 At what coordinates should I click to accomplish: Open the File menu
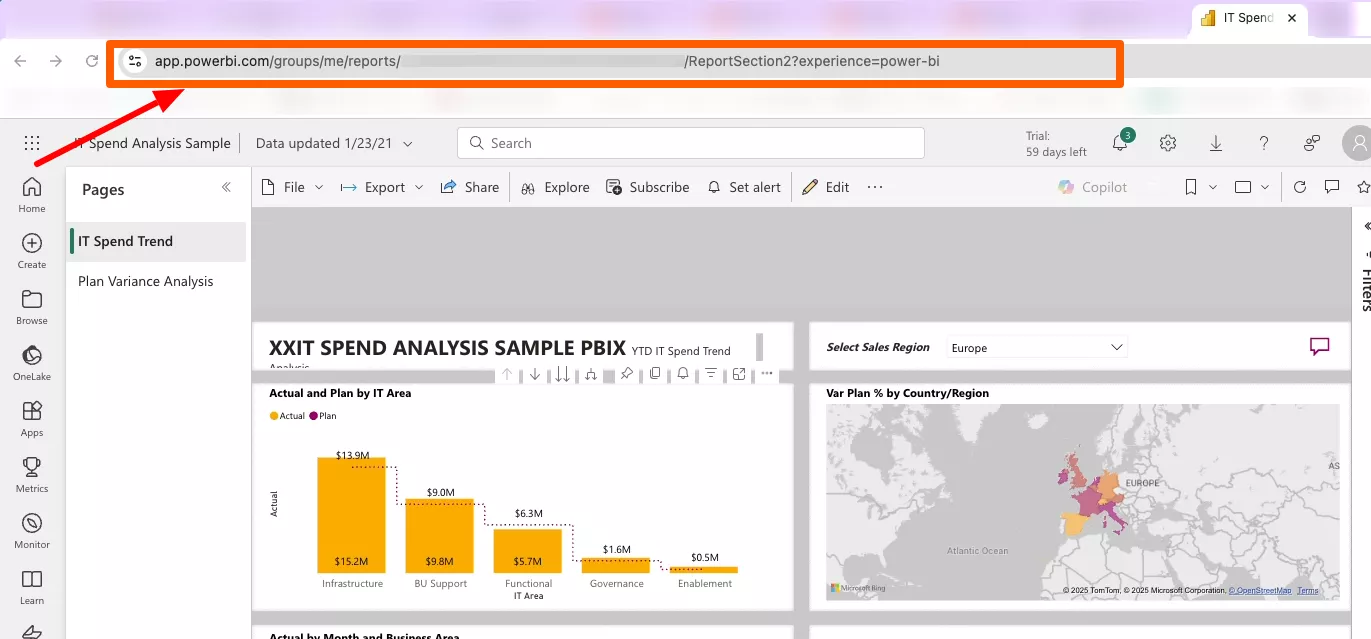point(292,187)
